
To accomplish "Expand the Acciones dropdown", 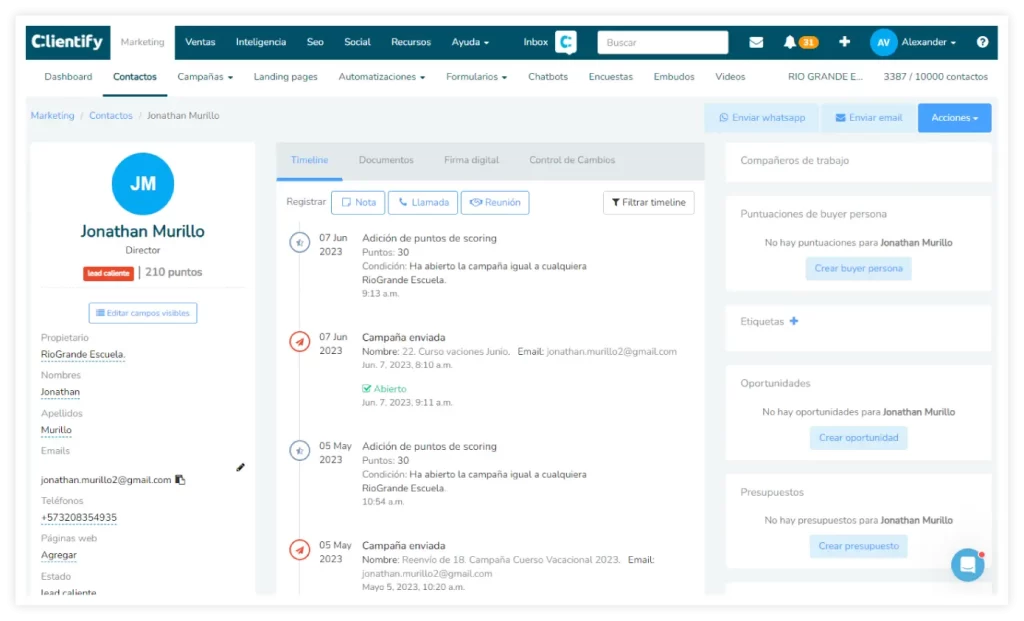I will pyautogui.click(x=954, y=118).
